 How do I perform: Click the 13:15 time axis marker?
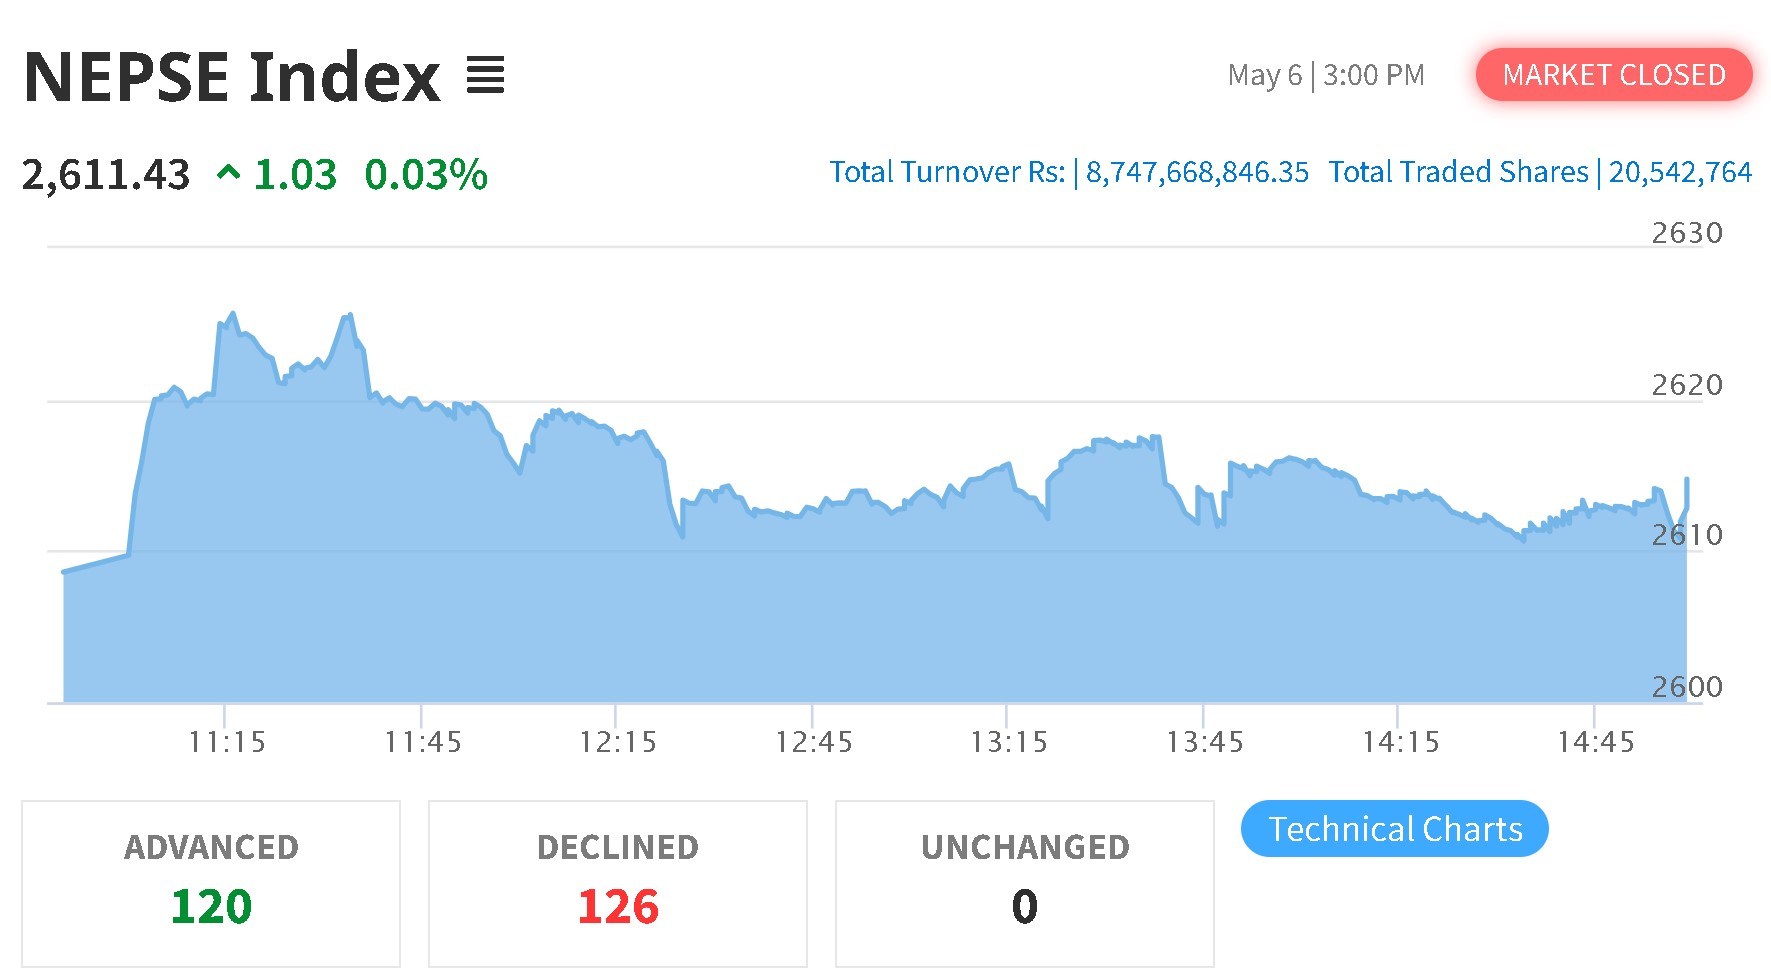pos(1009,742)
